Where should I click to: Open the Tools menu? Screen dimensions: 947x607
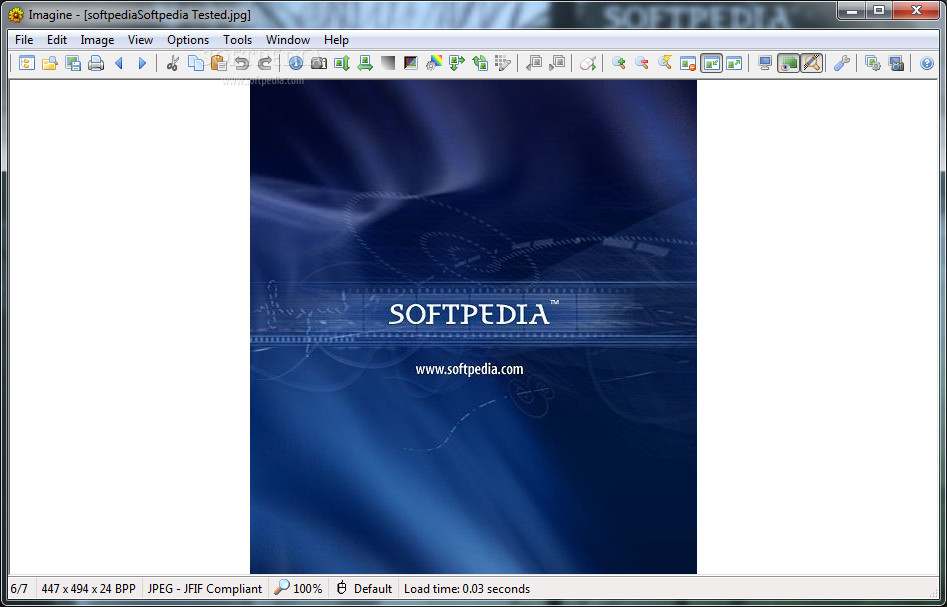point(237,40)
